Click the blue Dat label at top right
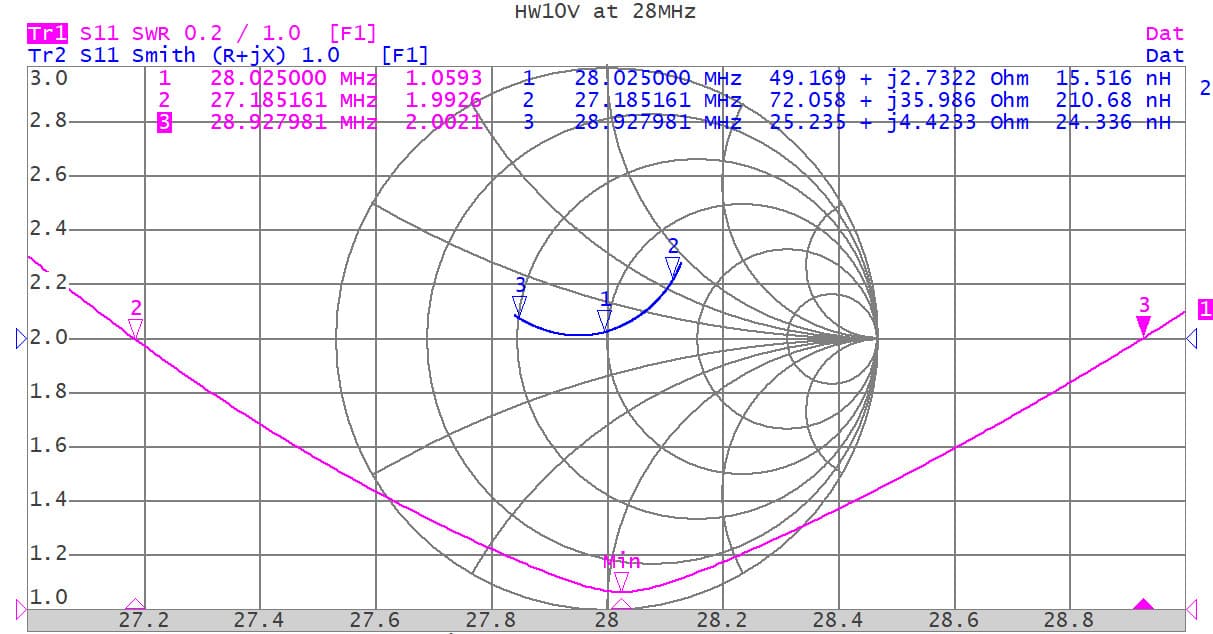This screenshot has width=1213, height=634. point(1165,56)
